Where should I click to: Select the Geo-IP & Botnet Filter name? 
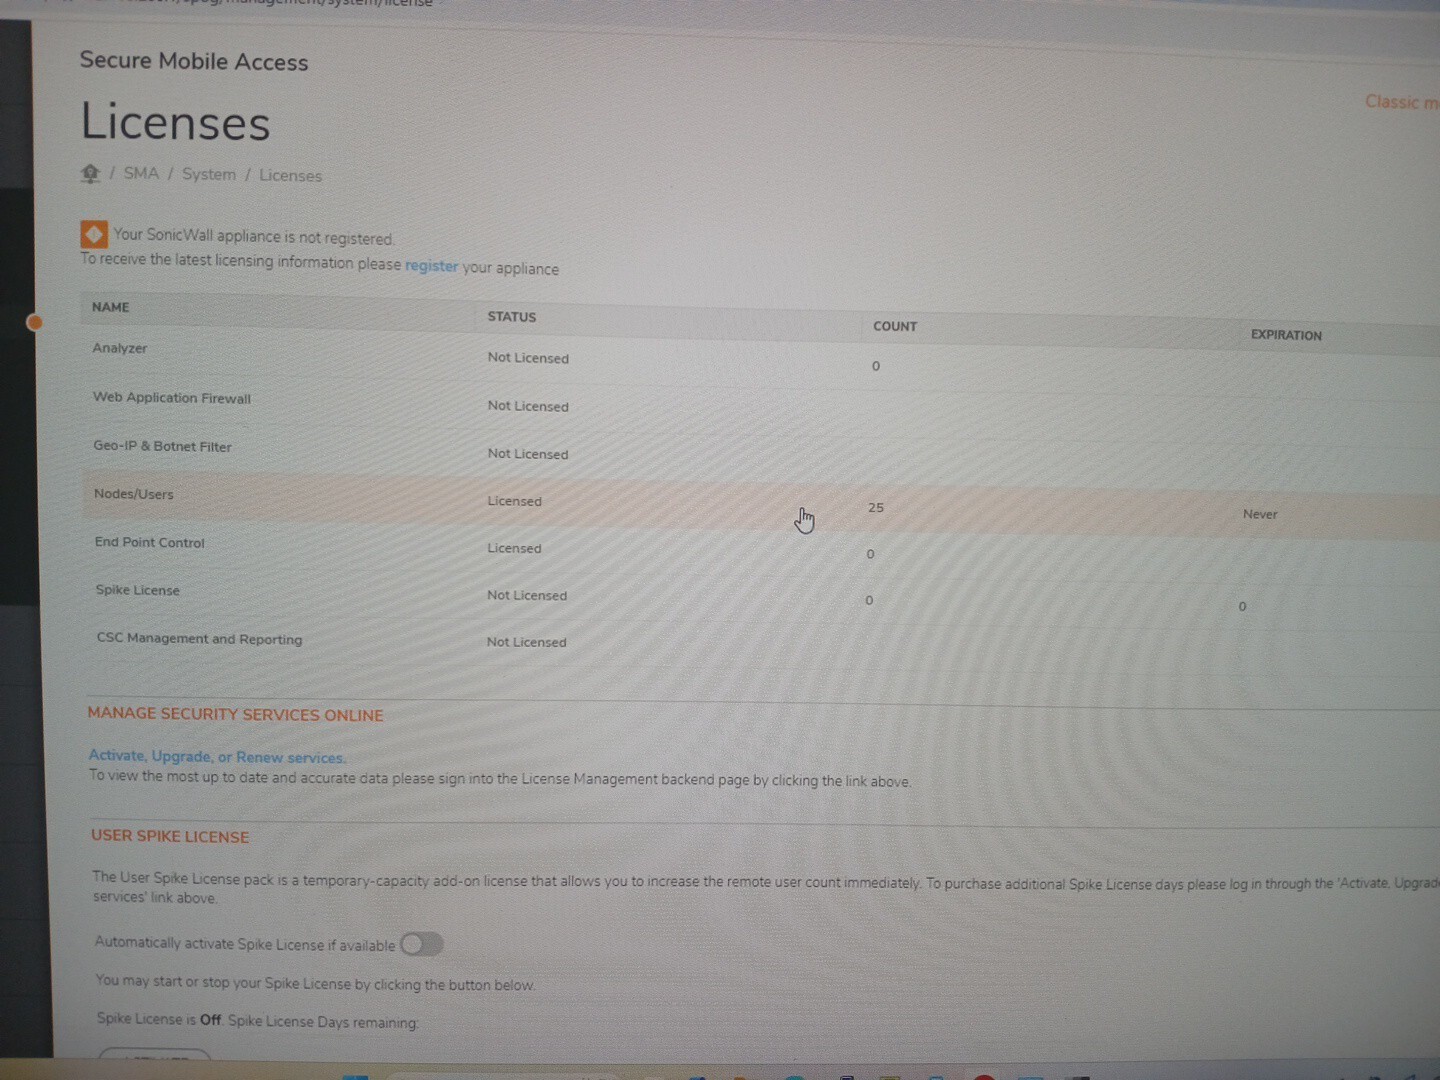pos(162,446)
